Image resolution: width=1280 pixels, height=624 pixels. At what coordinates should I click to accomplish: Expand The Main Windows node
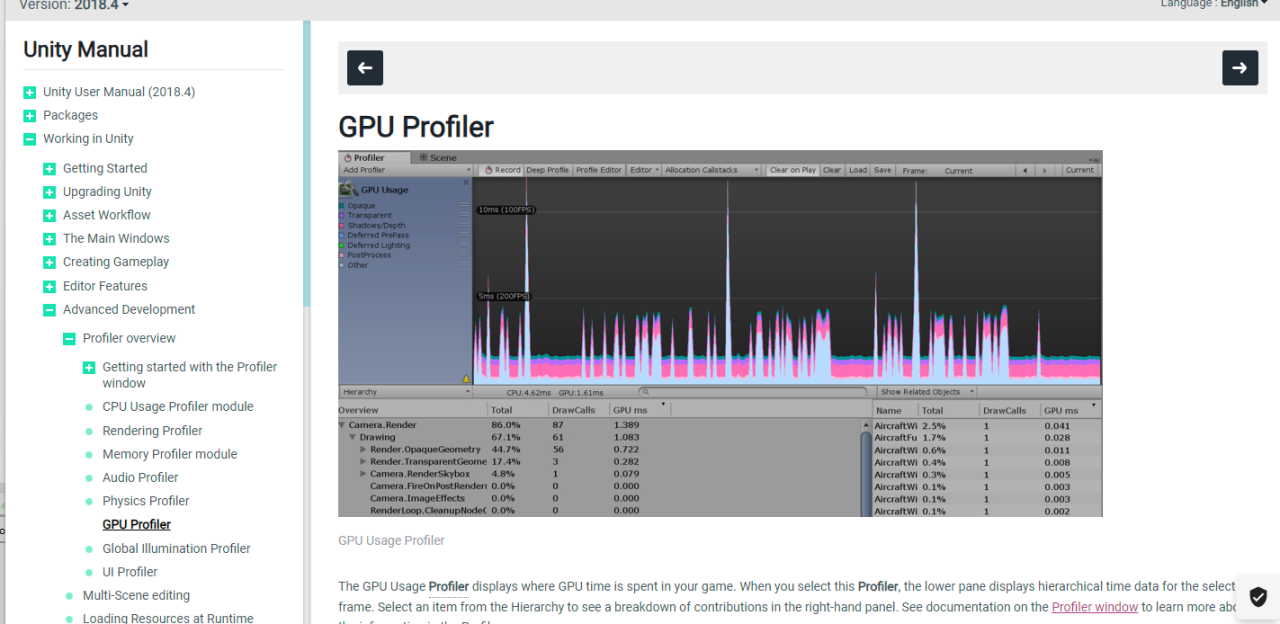pyautogui.click(x=50, y=239)
